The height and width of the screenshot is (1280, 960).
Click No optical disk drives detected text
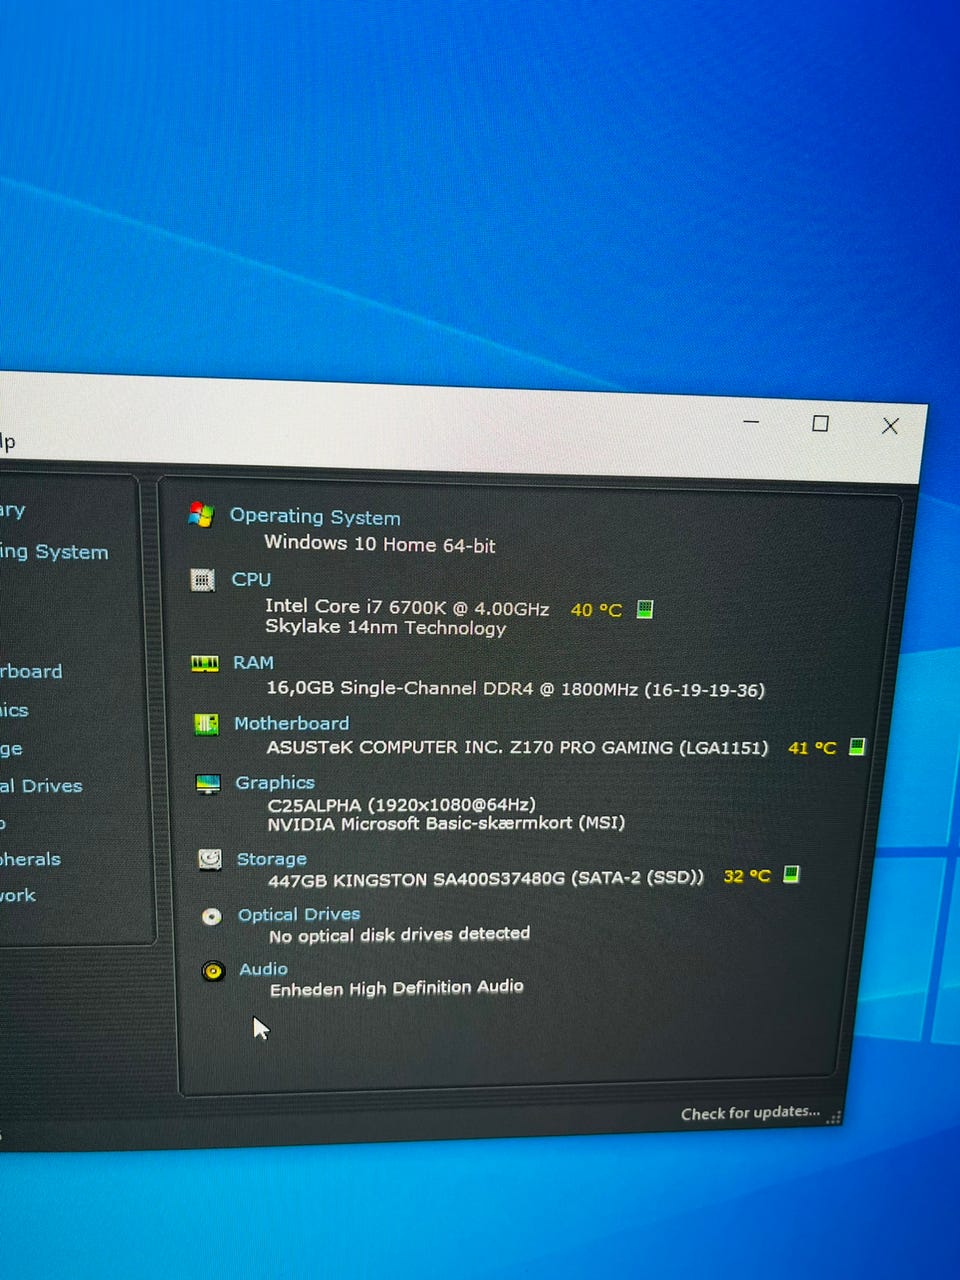click(399, 935)
